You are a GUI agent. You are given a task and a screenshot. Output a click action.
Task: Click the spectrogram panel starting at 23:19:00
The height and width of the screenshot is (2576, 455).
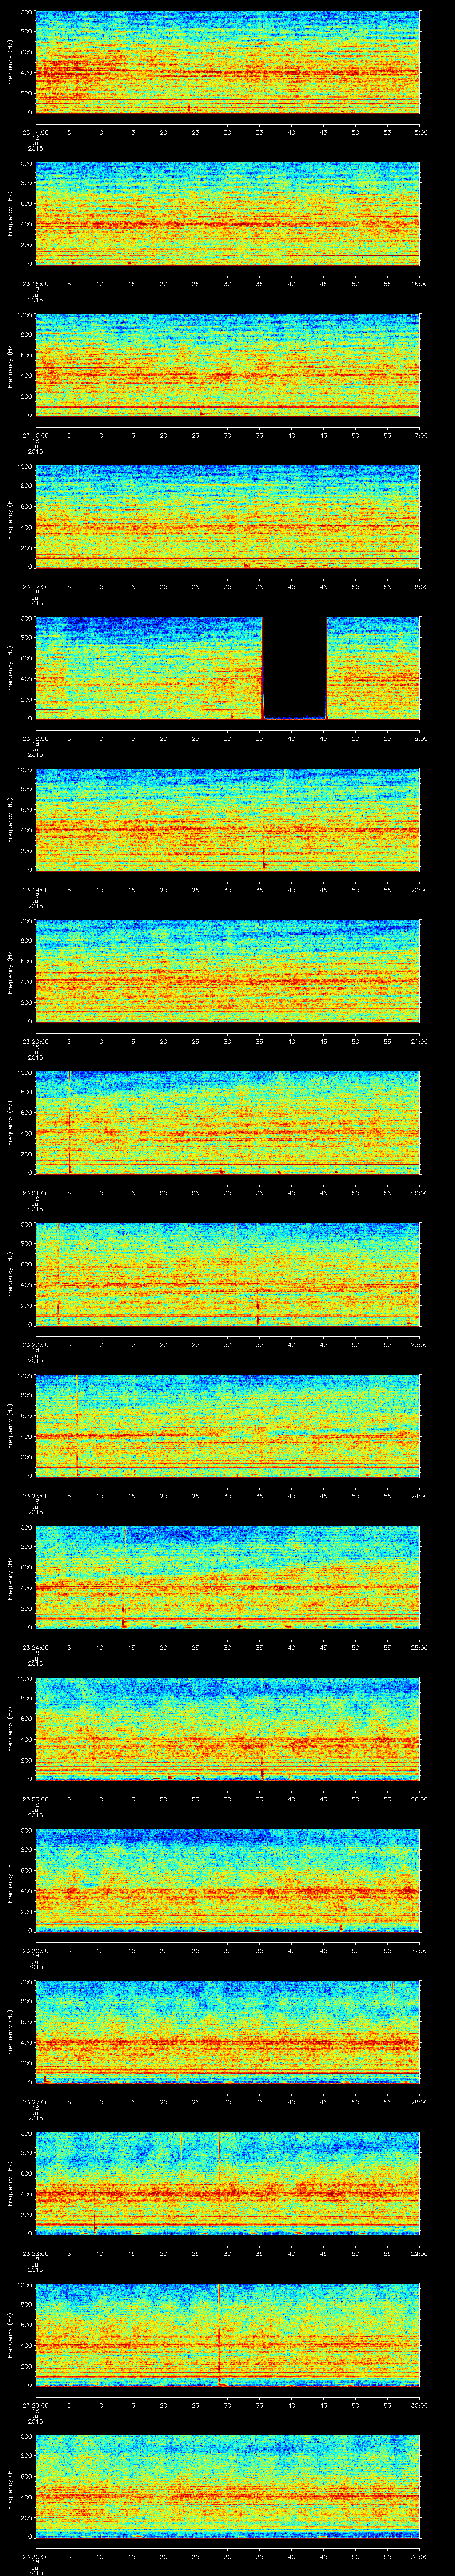point(227,821)
